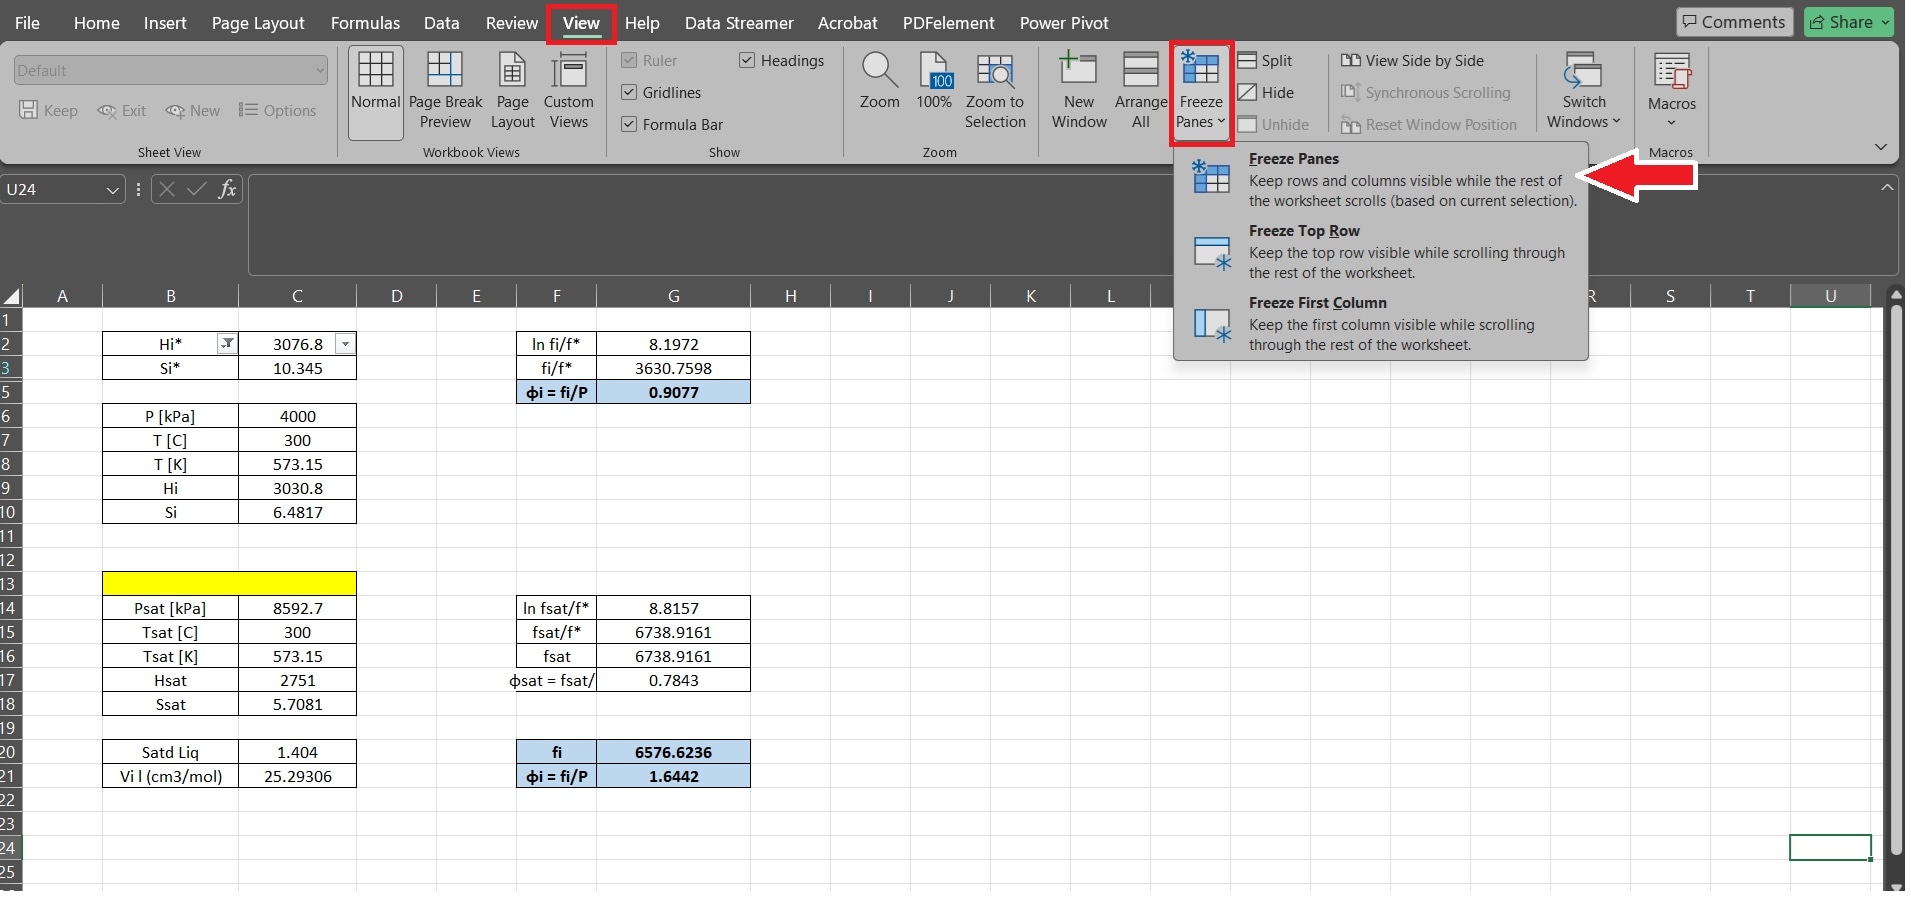The width and height of the screenshot is (1911, 905).
Task: Click the Select All corner triangle
Action: click(x=11, y=296)
